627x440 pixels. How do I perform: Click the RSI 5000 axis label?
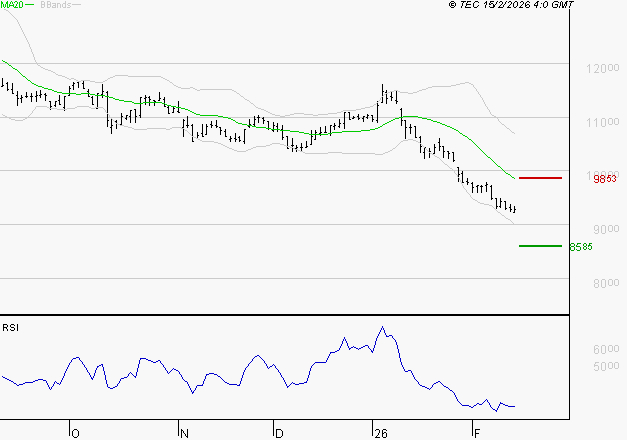click(x=606, y=366)
